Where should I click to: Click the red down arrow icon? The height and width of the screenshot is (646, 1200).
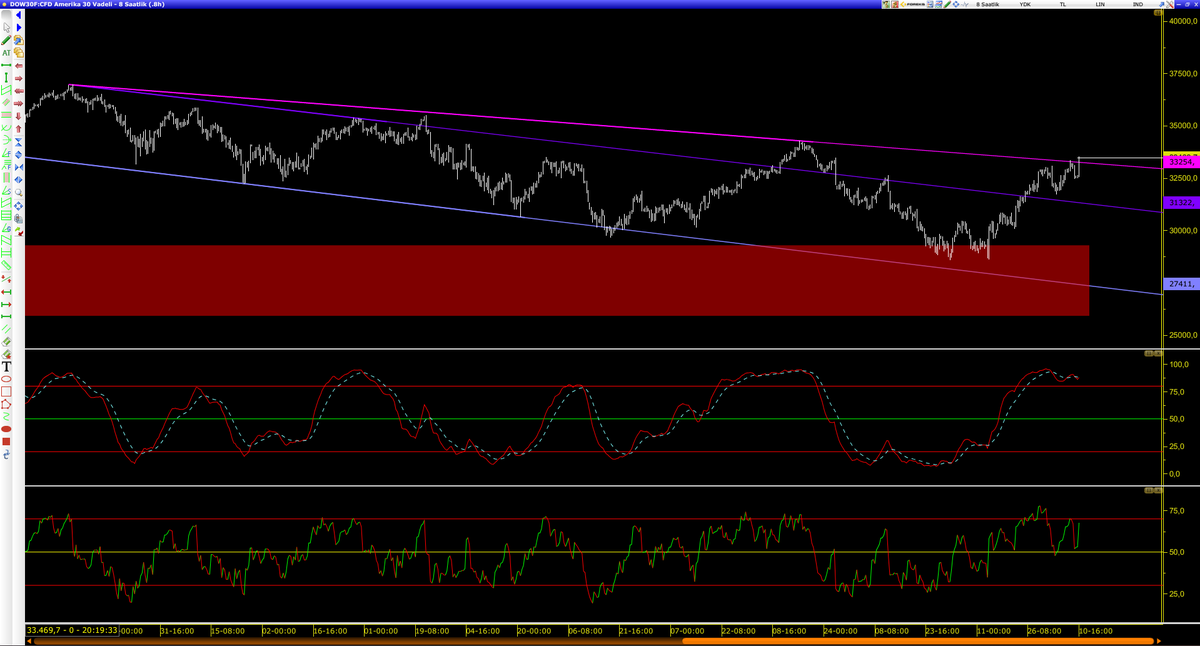19,116
